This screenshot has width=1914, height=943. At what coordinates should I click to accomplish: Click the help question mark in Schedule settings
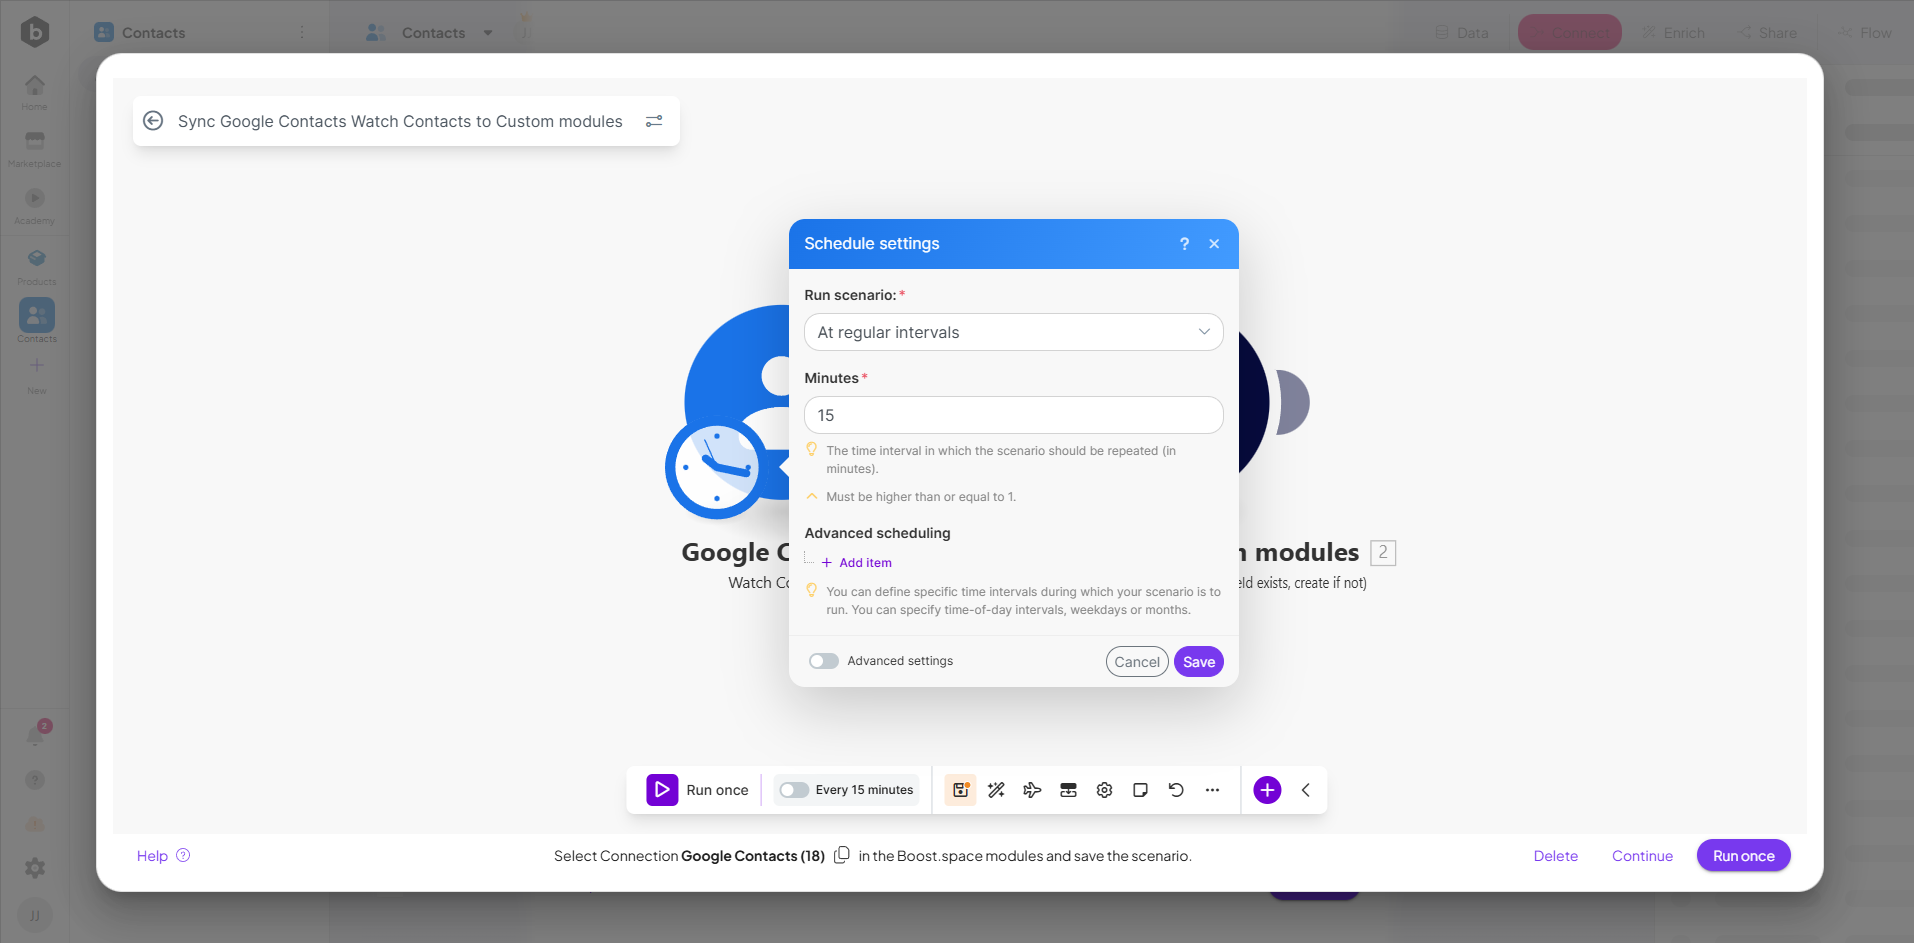coord(1184,244)
